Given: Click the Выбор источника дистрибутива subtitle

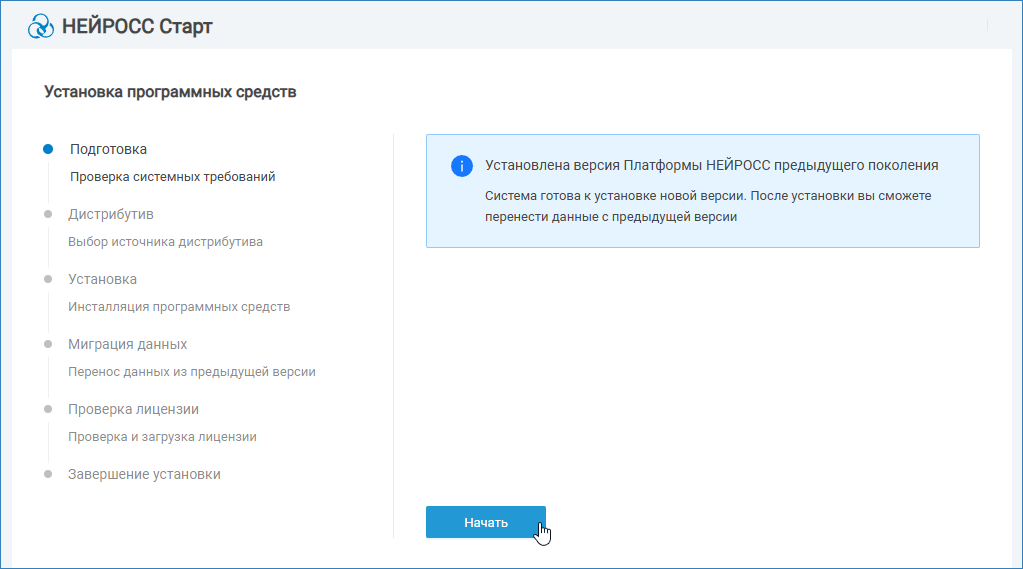Looking at the screenshot, I should click(x=165, y=242).
